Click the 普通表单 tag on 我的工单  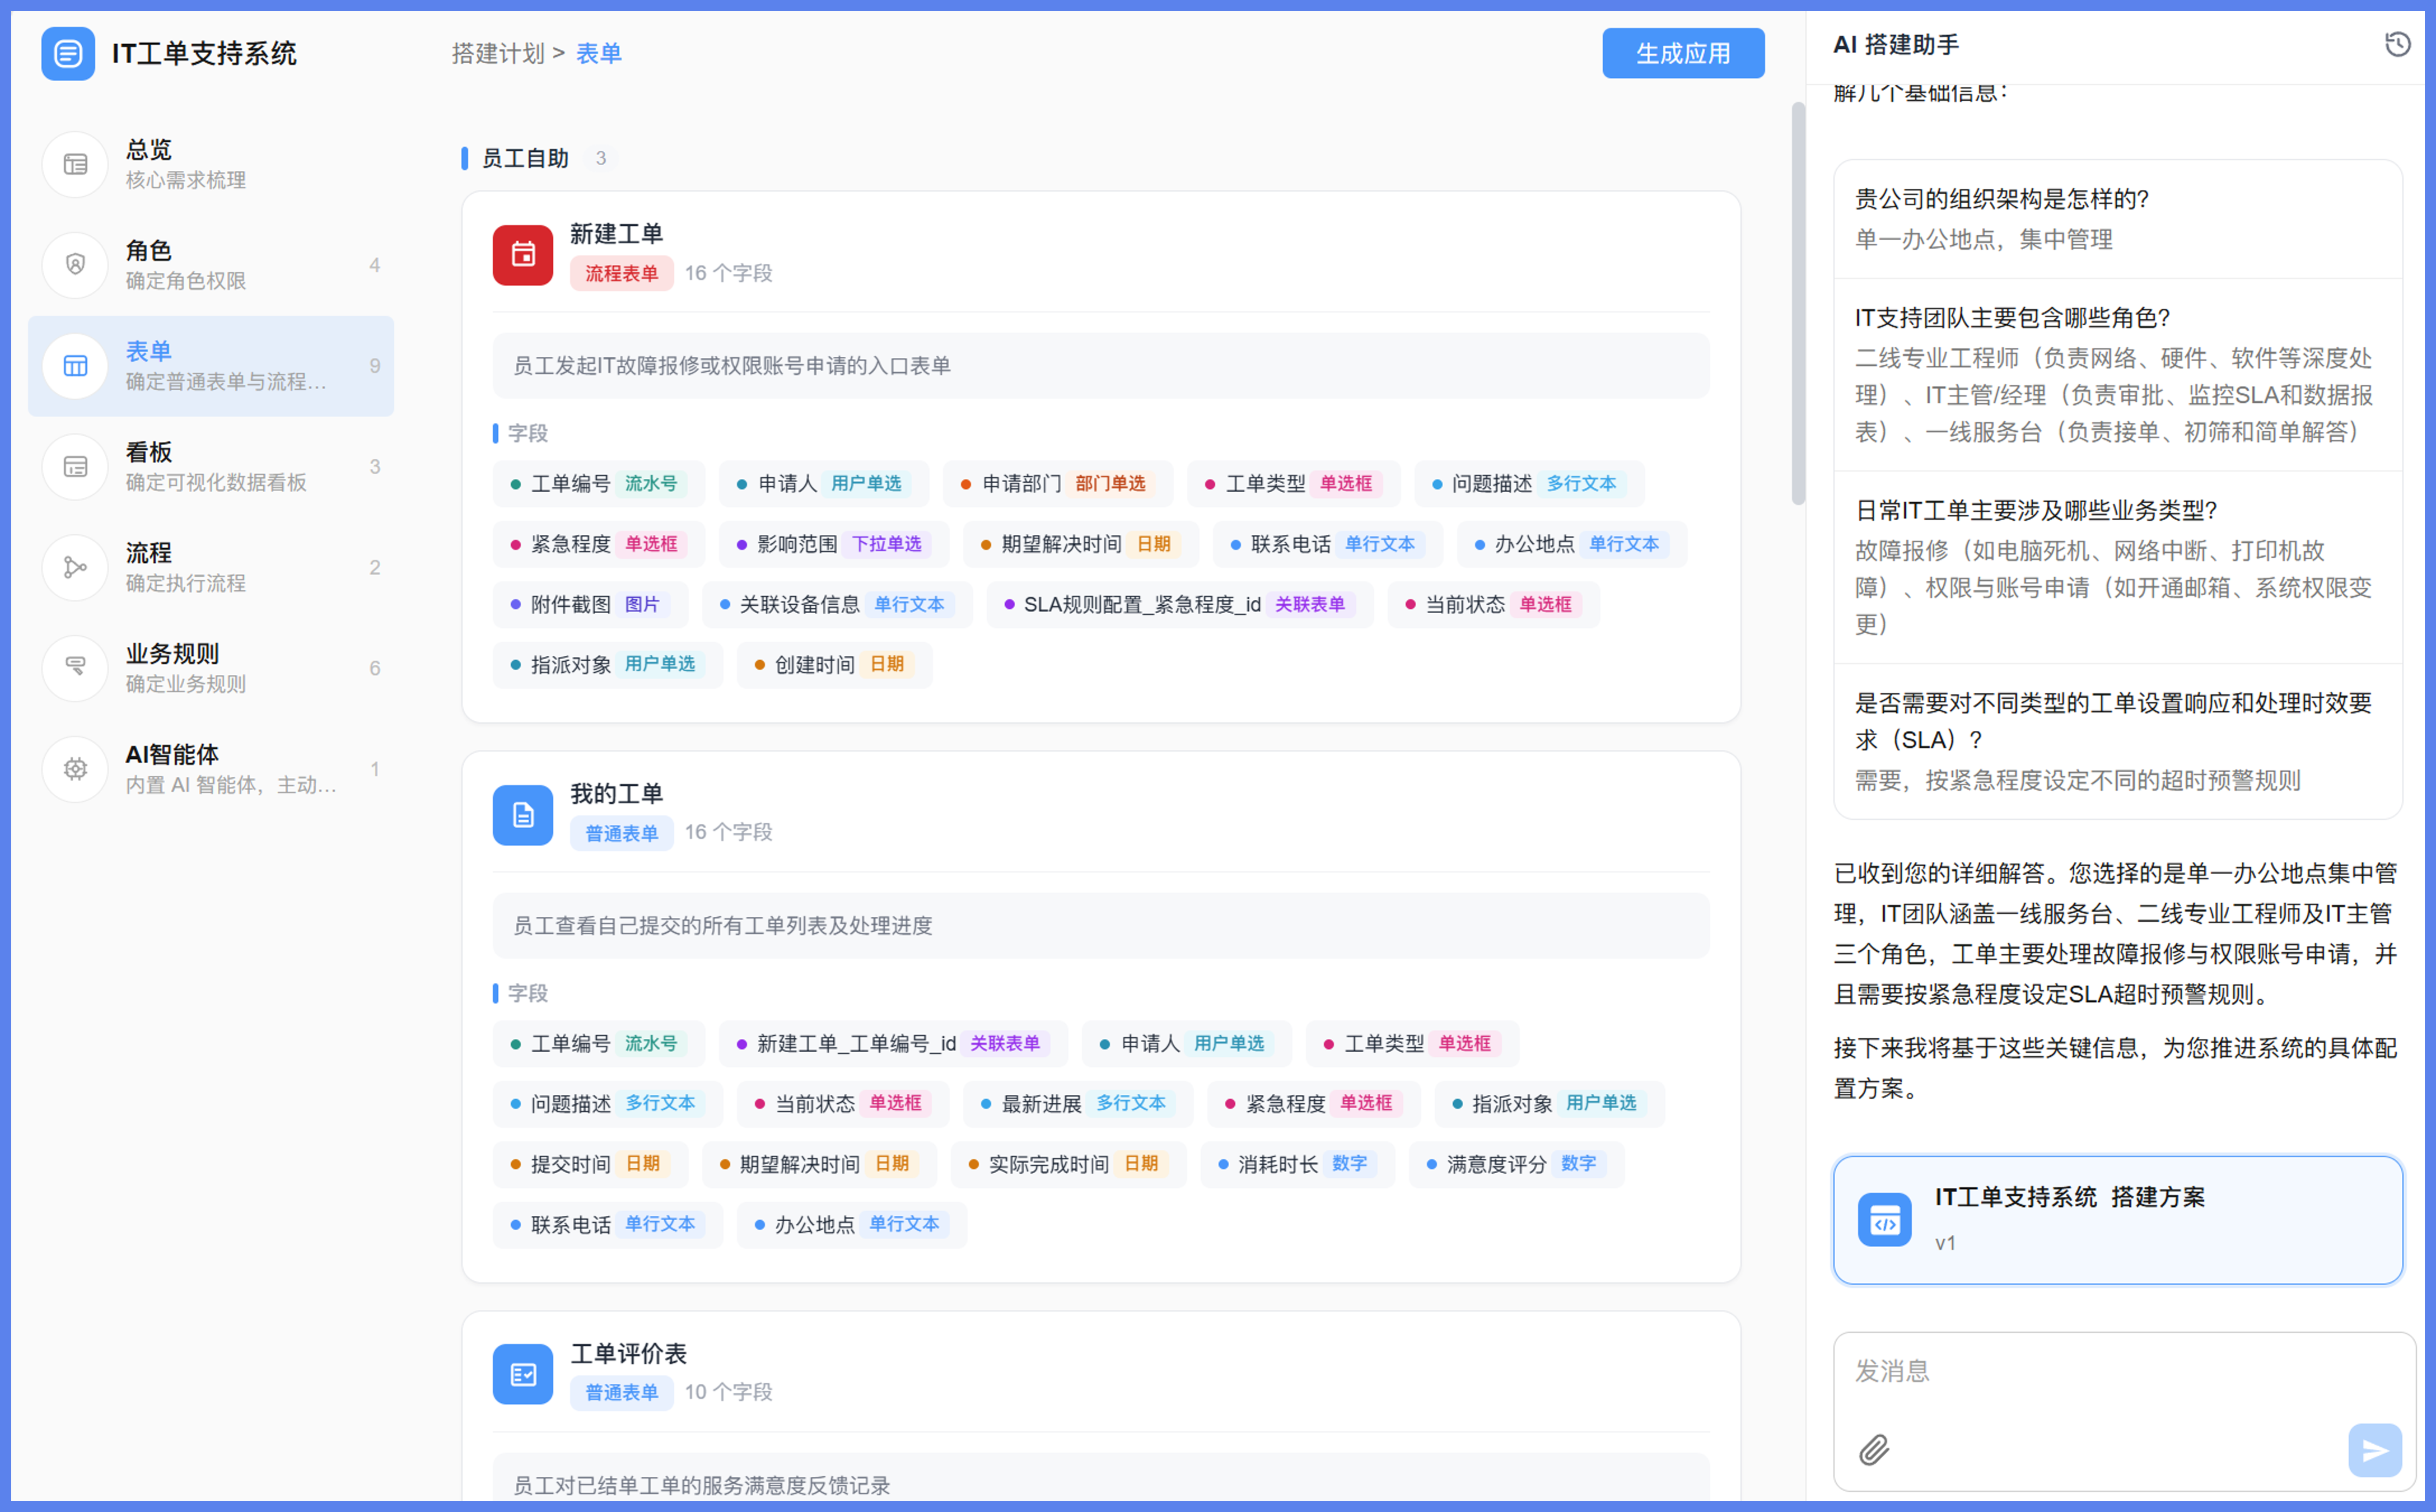click(621, 832)
